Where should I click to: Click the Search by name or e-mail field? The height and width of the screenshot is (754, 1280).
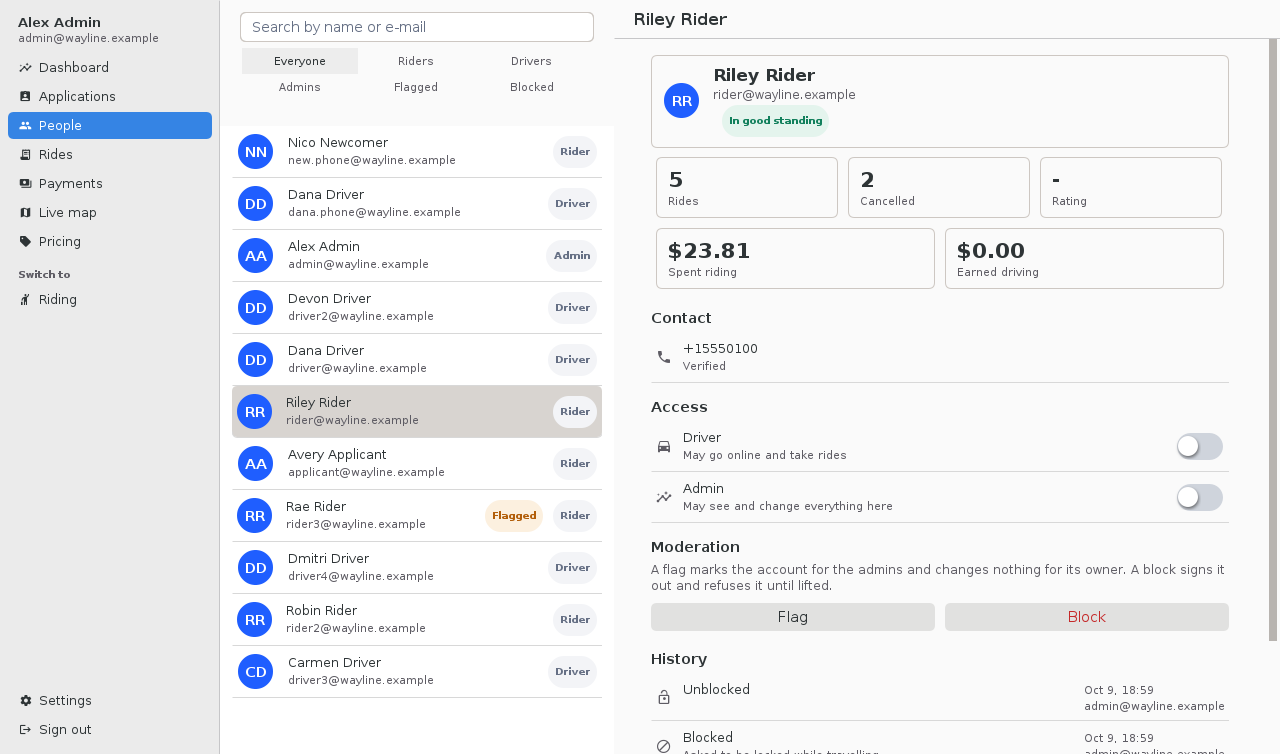417,27
